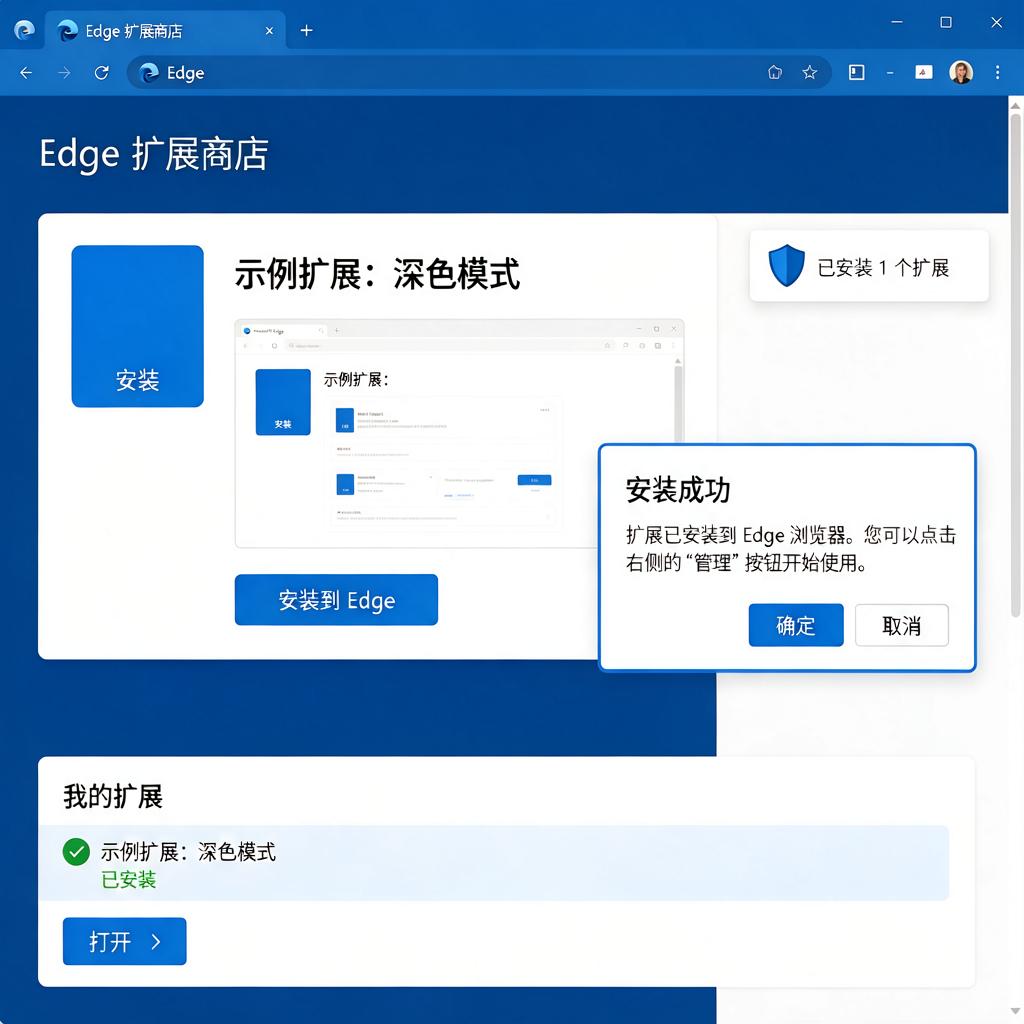
Task: Go forward using the forward arrow
Action: [x=64, y=72]
